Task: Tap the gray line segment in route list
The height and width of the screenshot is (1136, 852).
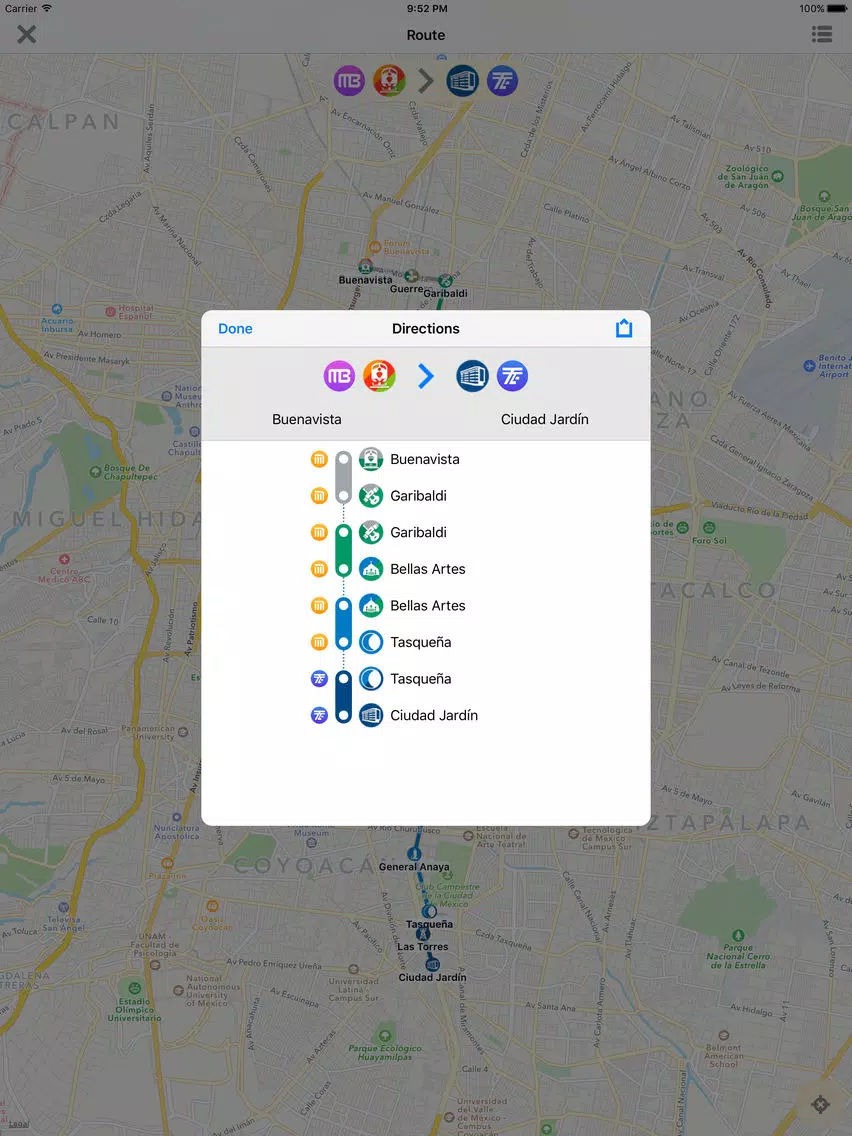Action: pos(343,477)
